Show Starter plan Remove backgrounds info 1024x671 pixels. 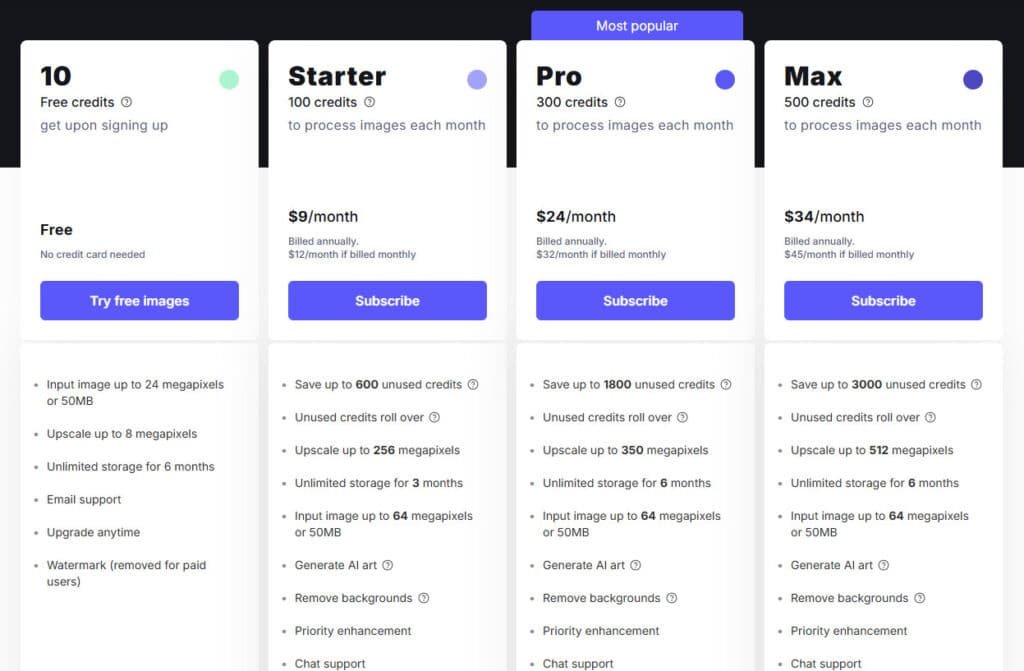pos(424,599)
